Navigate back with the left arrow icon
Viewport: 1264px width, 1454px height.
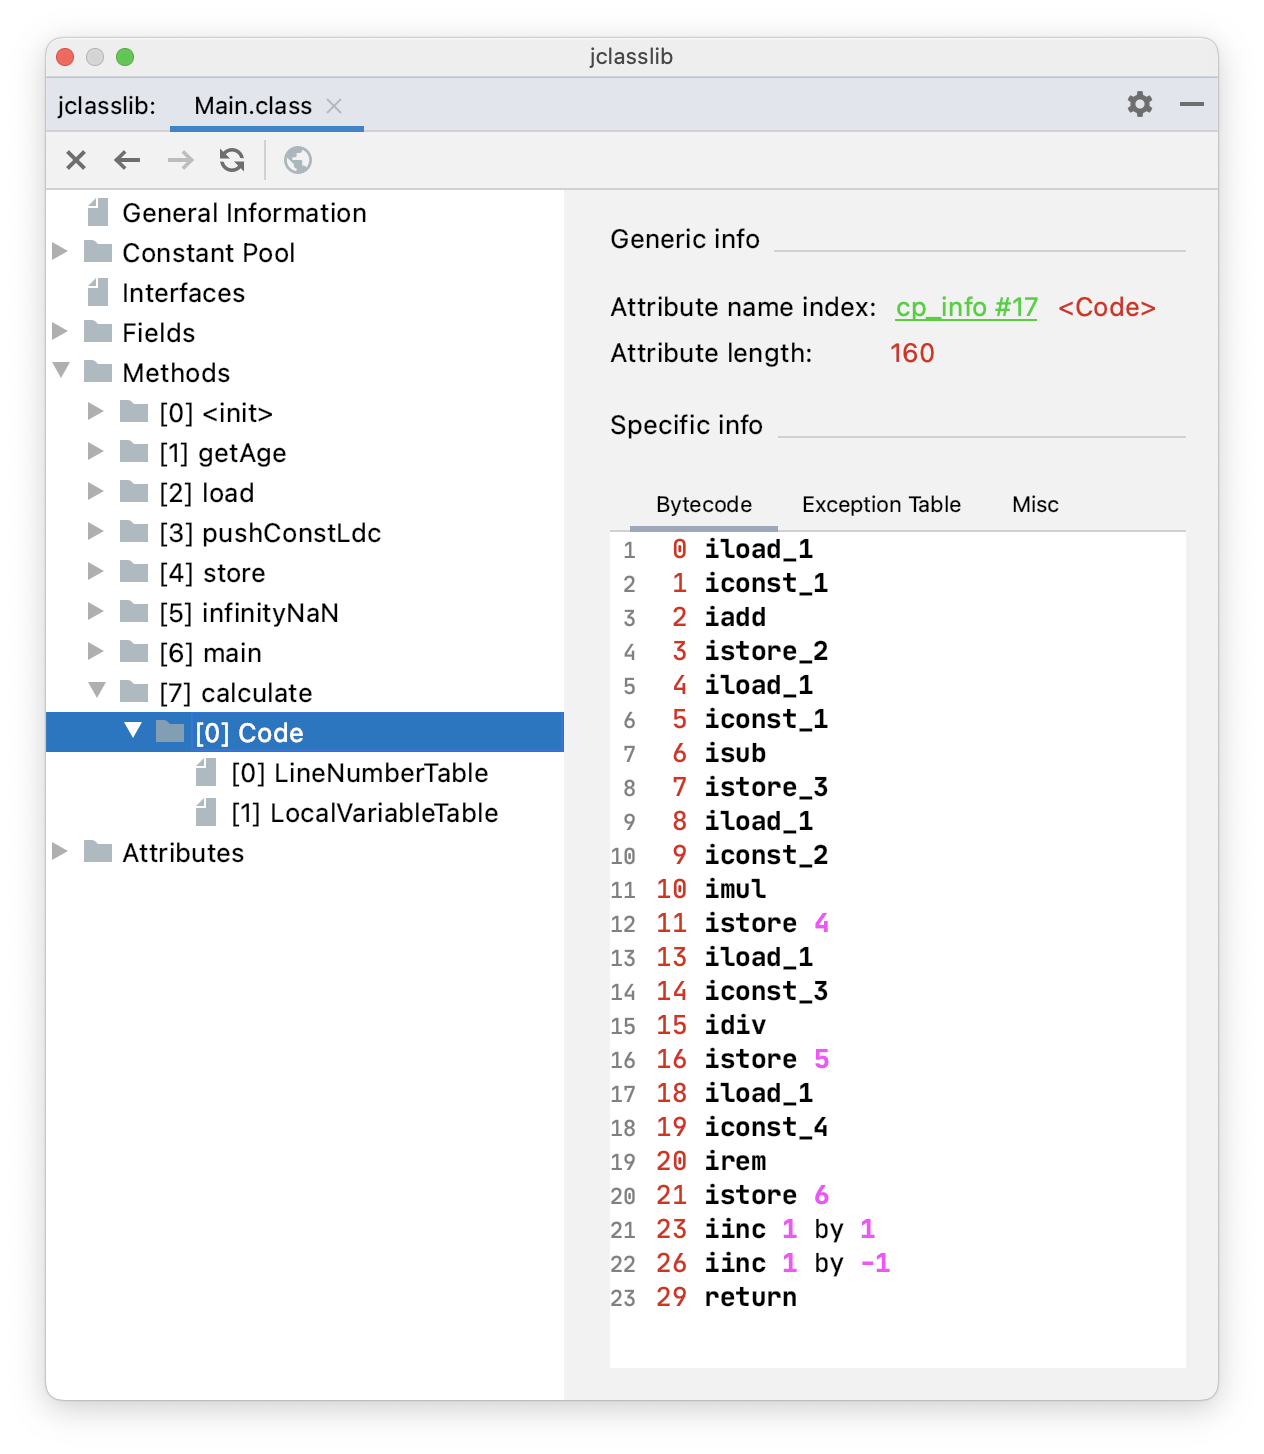pyautogui.click(x=127, y=160)
